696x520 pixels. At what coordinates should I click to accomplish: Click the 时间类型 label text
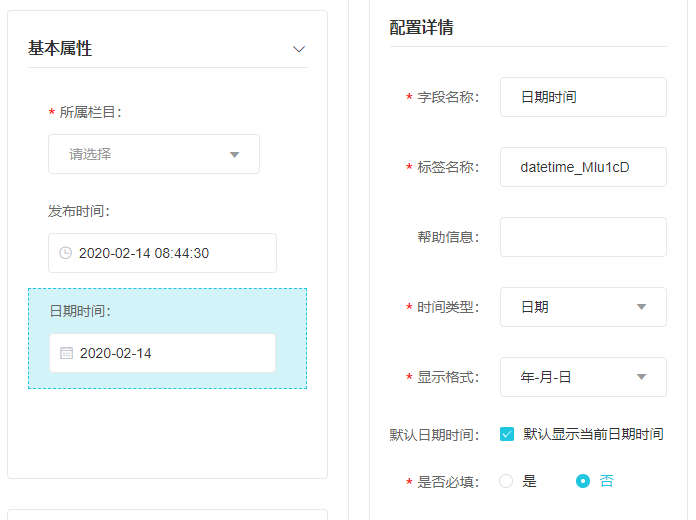pos(448,307)
